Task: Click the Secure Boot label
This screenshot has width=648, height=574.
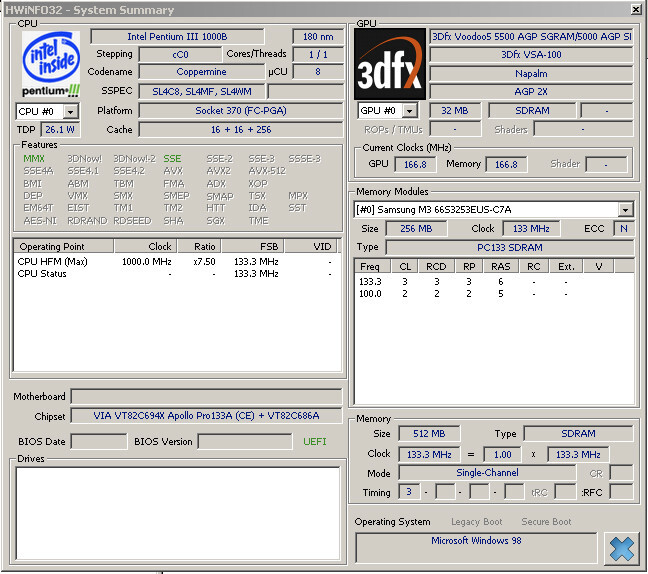Action: click(546, 522)
